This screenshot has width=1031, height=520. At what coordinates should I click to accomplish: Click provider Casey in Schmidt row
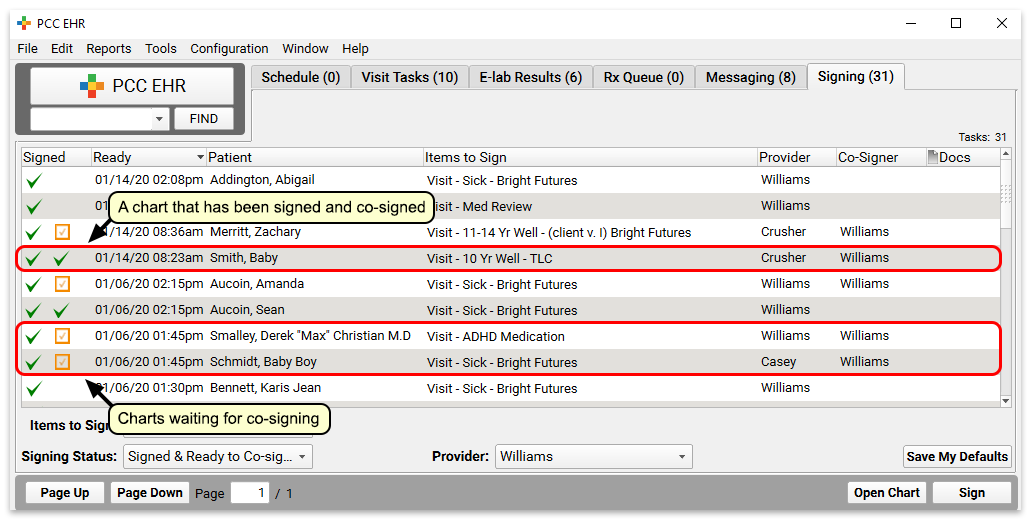tap(779, 362)
